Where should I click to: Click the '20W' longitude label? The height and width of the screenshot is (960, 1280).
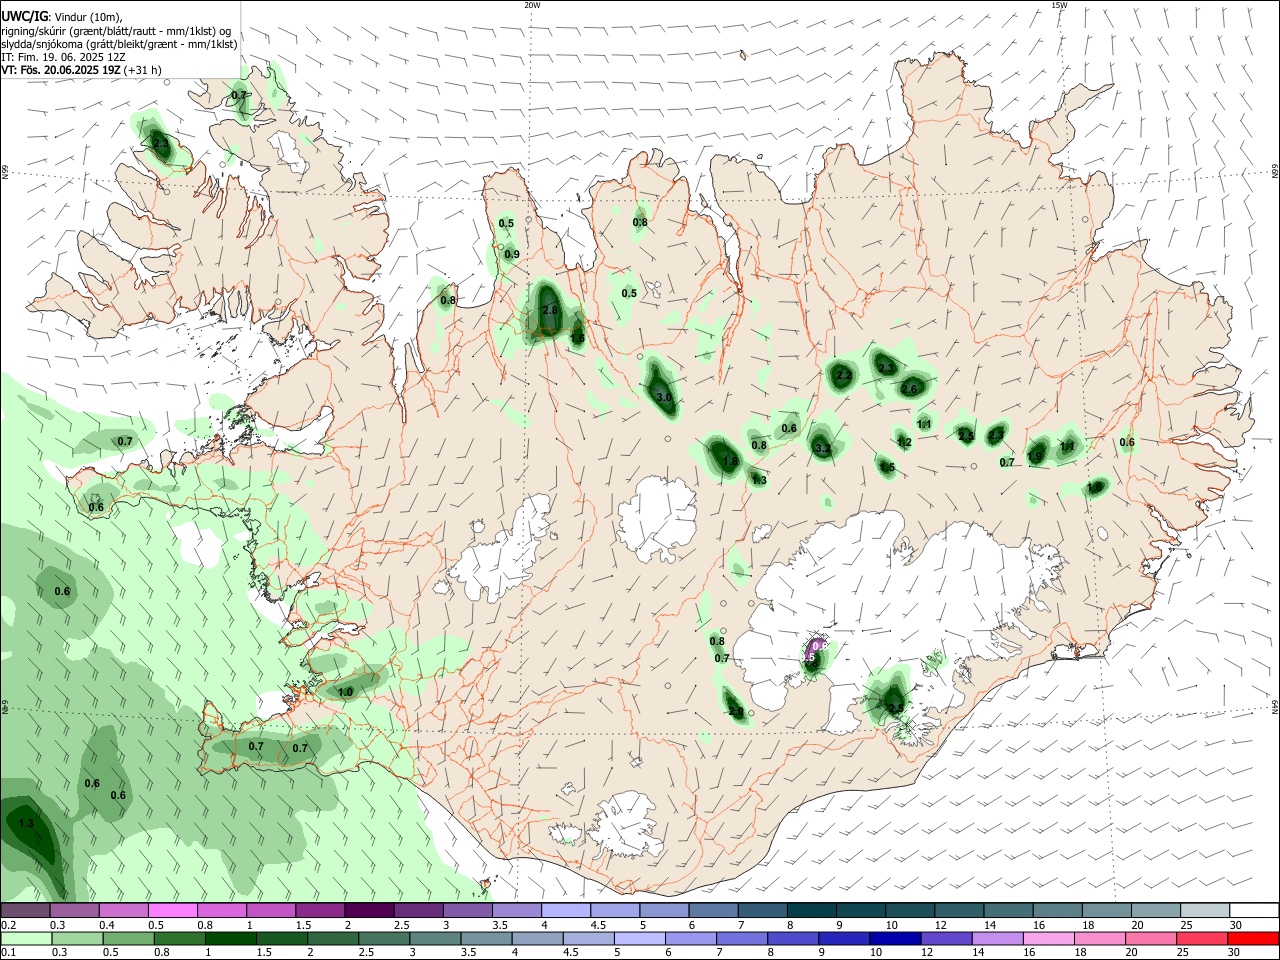532,5
